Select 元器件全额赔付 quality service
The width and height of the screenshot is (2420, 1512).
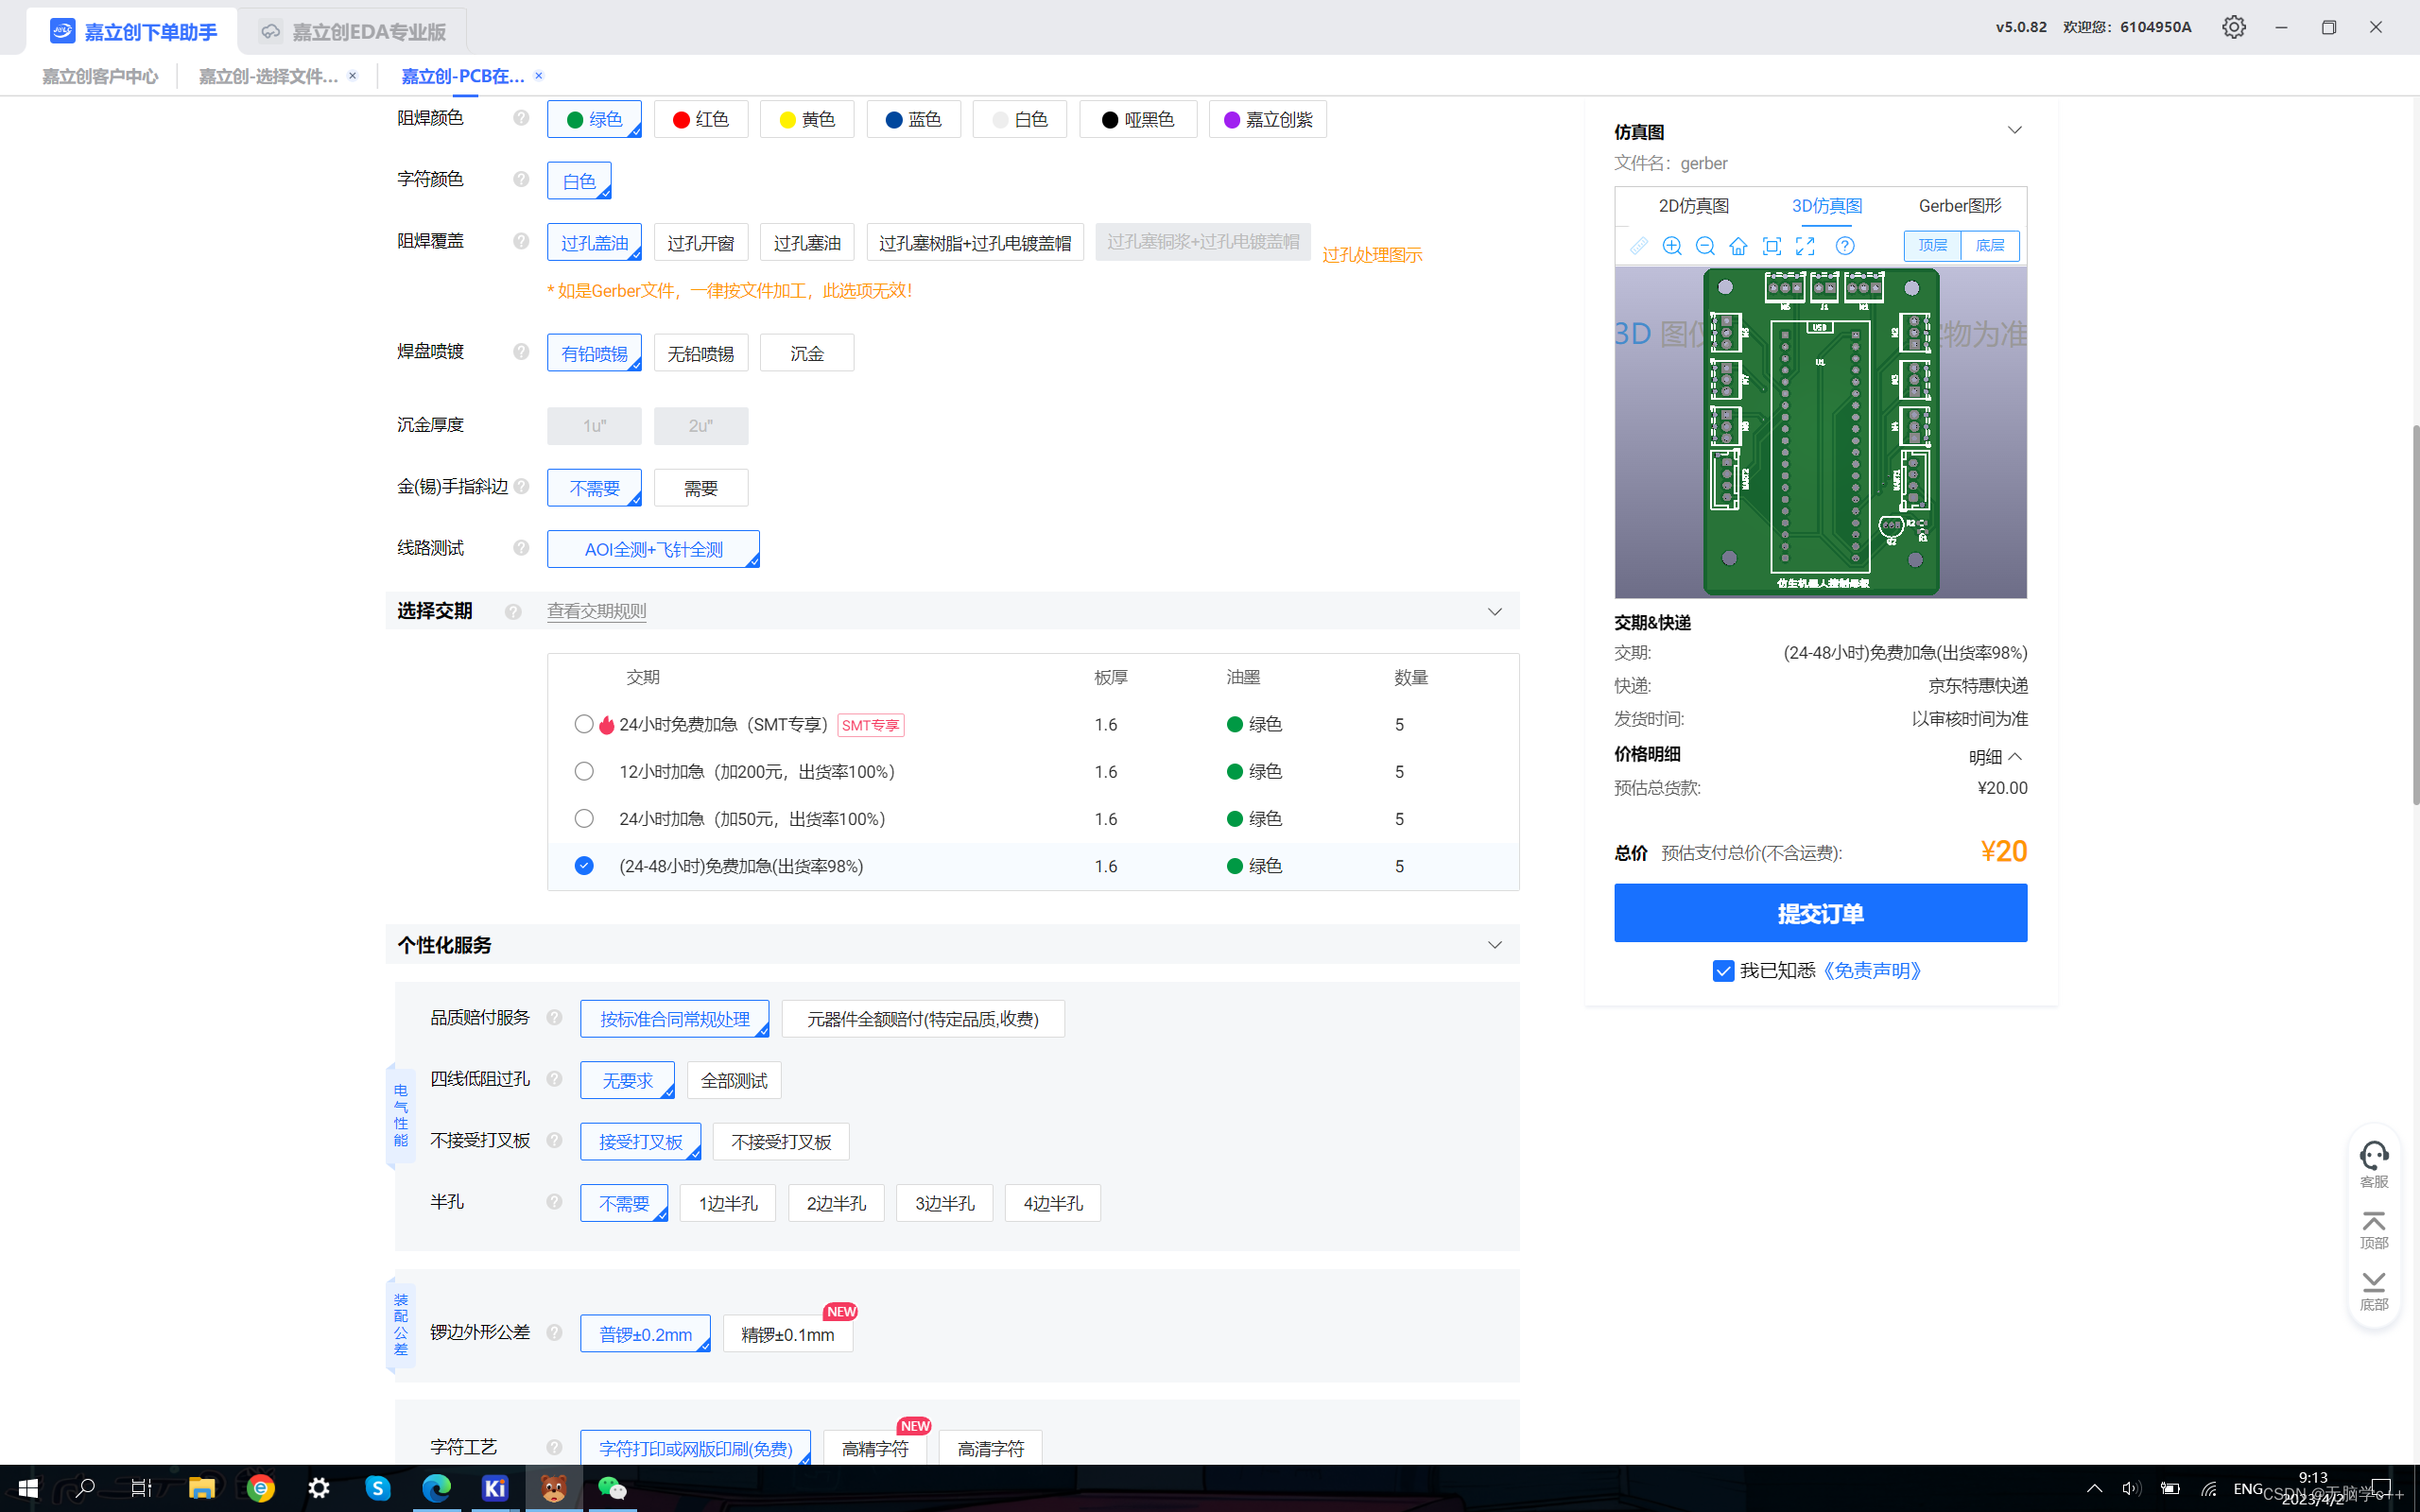(x=923, y=1020)
